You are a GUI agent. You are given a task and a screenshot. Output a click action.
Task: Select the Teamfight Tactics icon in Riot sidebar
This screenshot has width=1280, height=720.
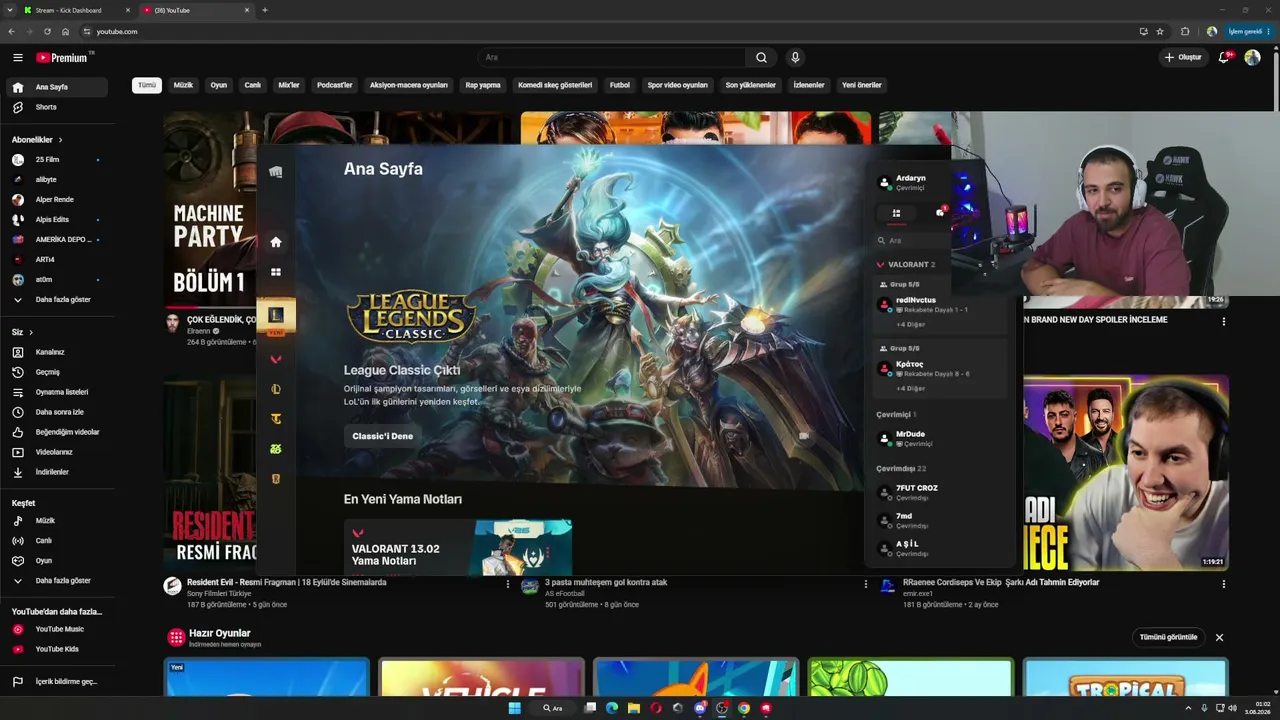click(276, 419)
